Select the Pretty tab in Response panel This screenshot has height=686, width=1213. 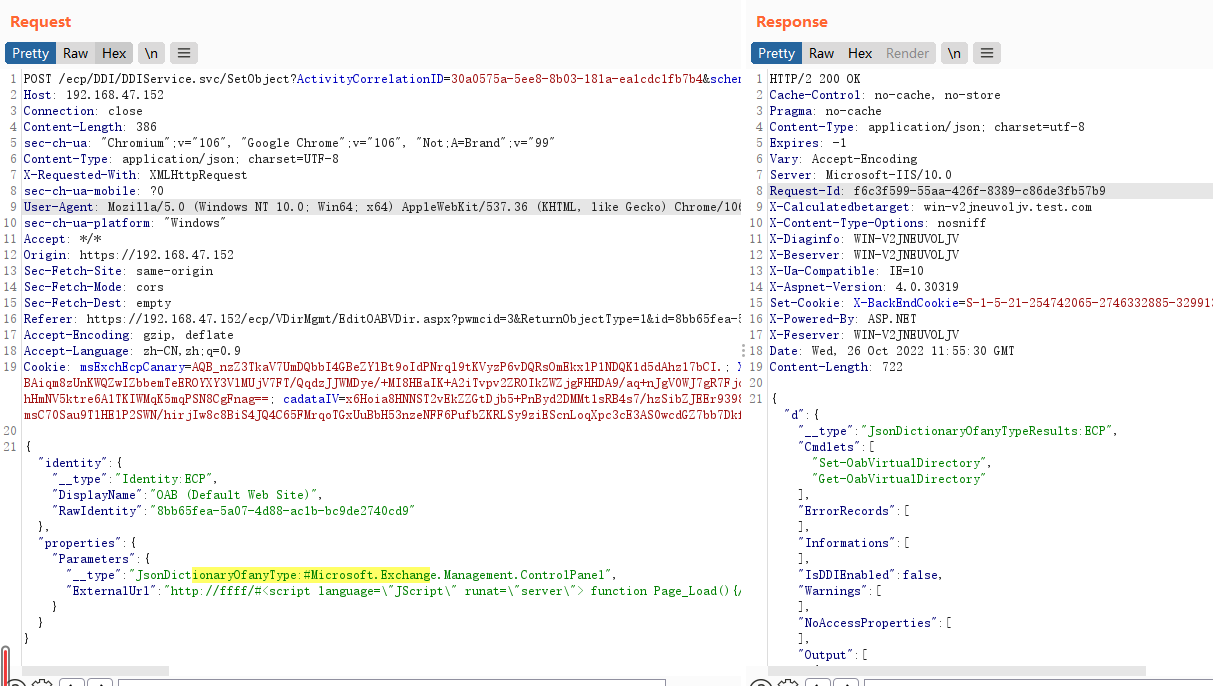click(x=776, y=53)
